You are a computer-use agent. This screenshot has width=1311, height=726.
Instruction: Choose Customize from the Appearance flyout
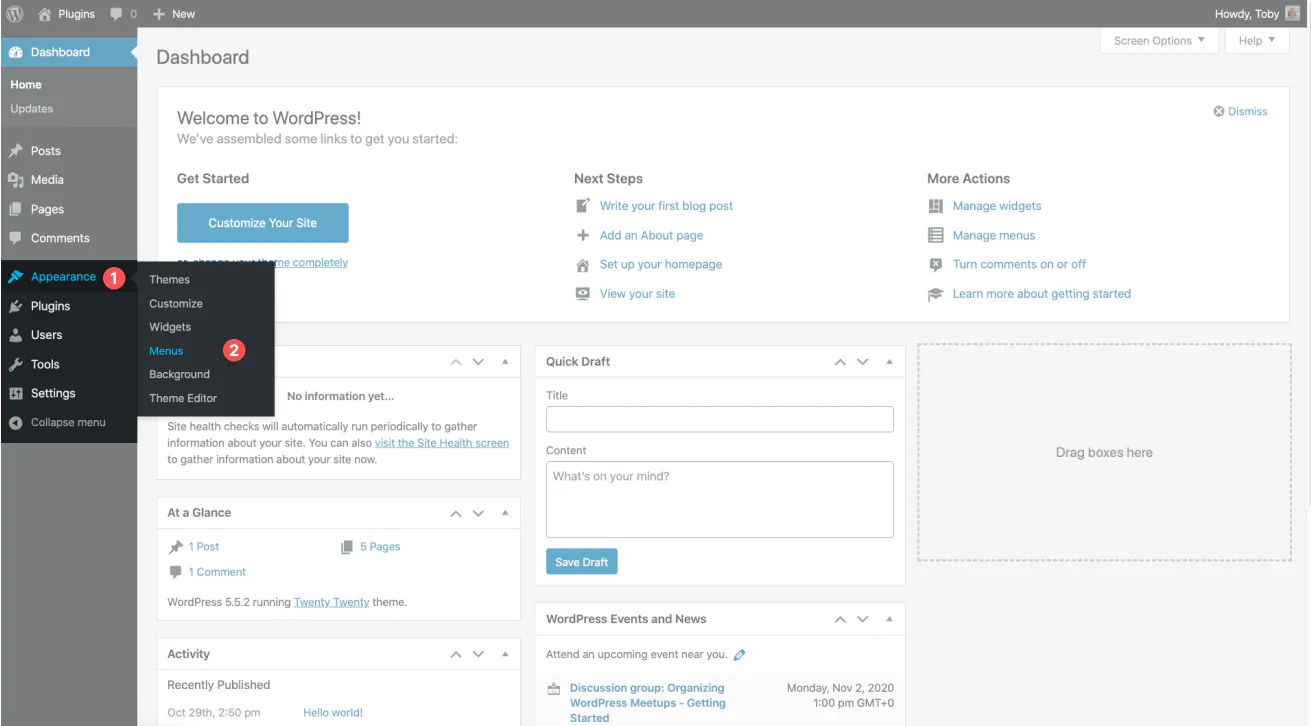click(176, 304)
